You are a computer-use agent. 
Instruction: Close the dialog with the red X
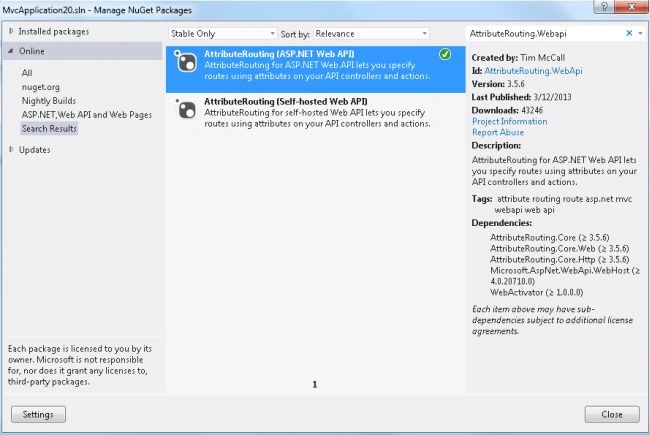pyautogui.click(x=632, y=6)
